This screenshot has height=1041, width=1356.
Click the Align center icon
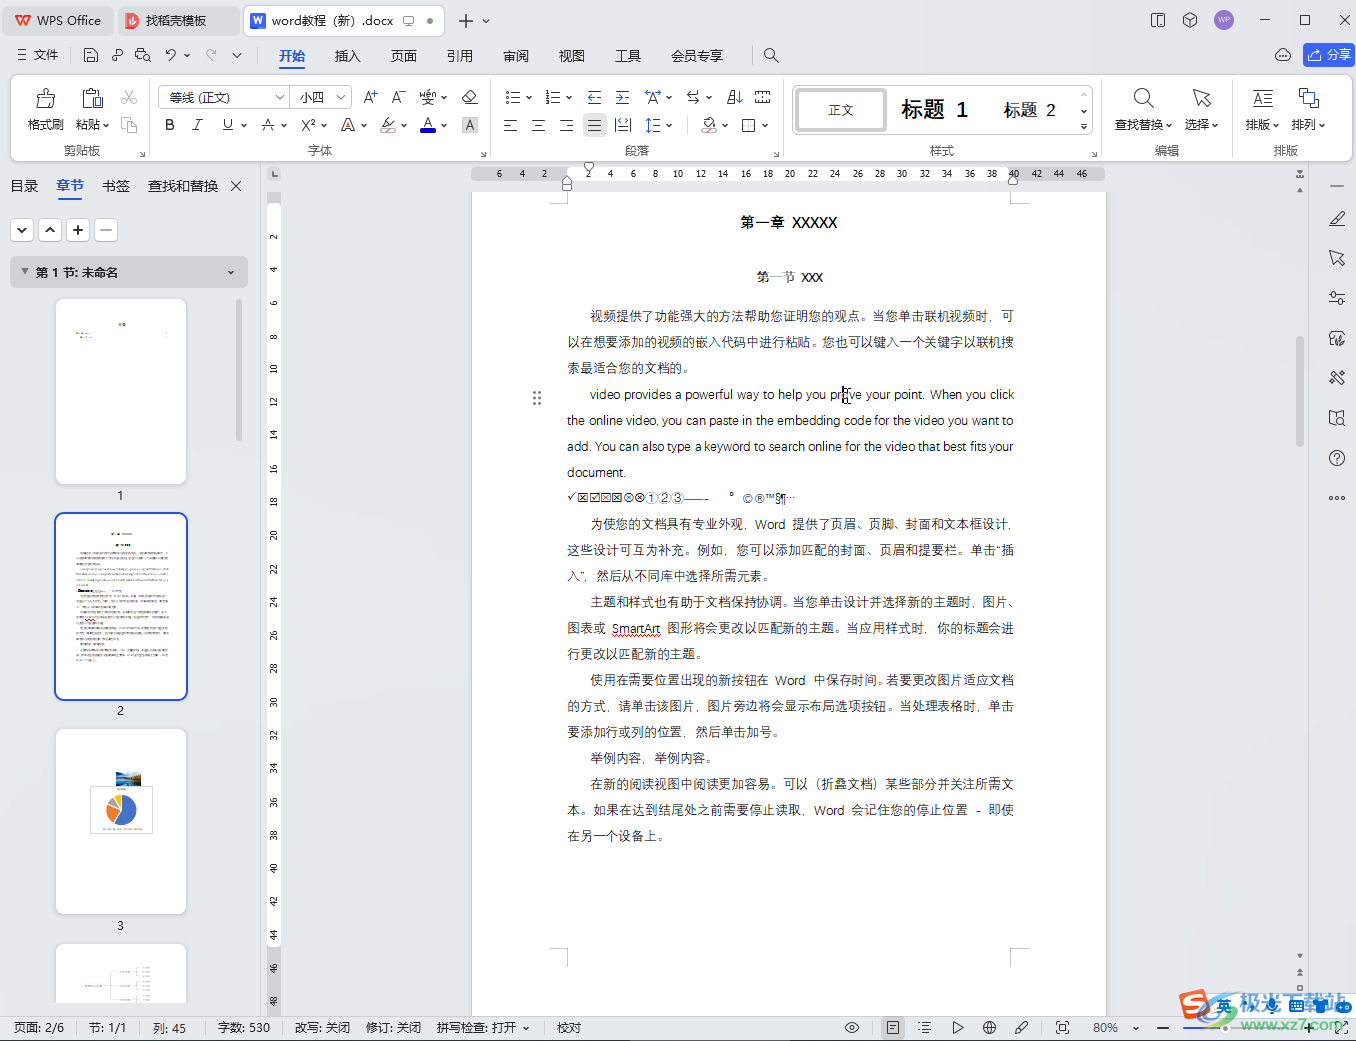point(538,125)
